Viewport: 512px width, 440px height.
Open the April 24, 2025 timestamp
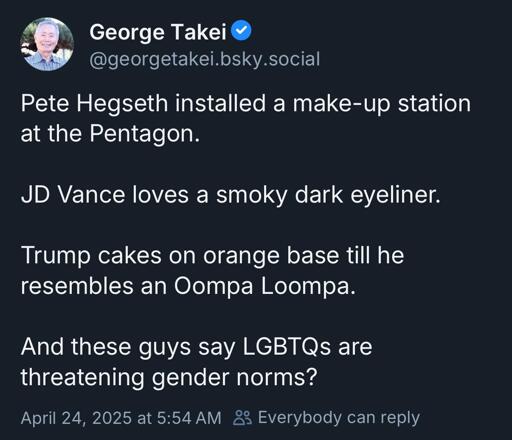coord(121,418)
